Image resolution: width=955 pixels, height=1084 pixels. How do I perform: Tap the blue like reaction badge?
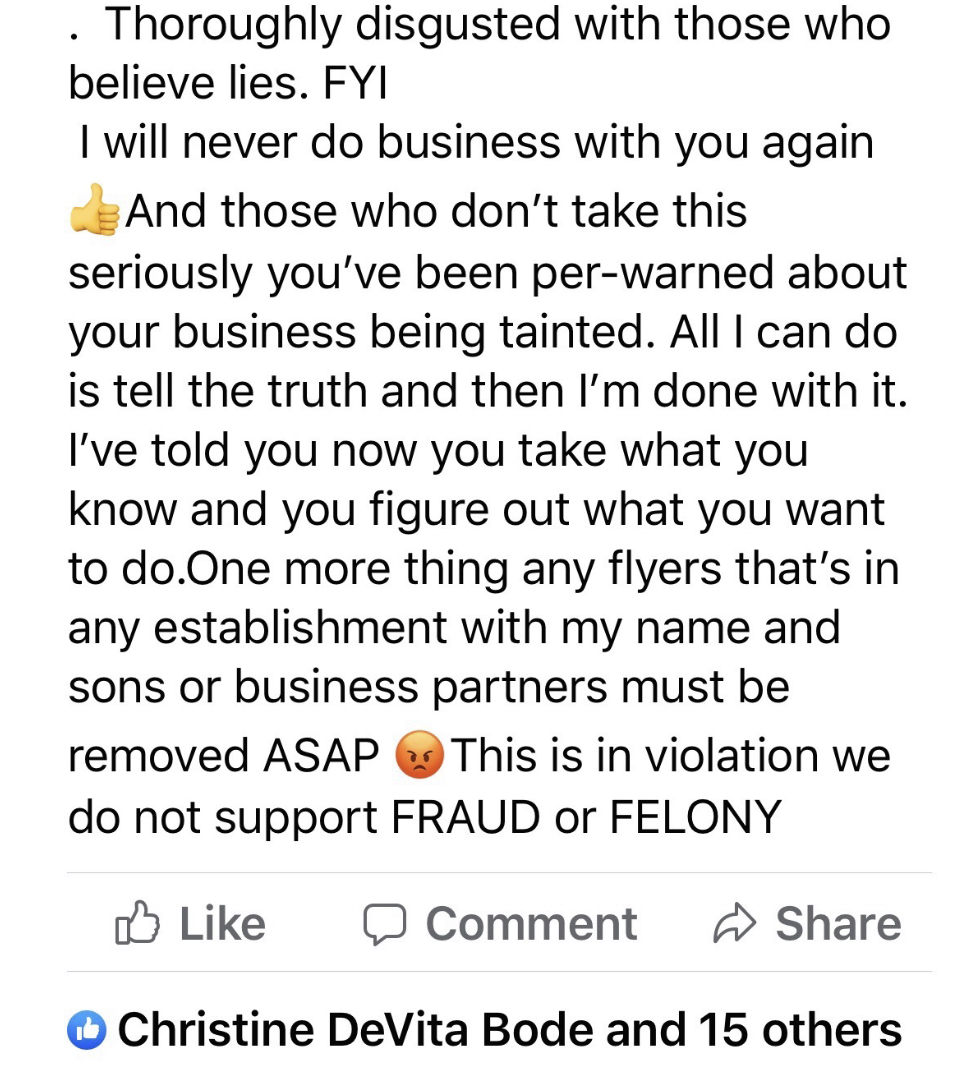(x=87, y=1029)
